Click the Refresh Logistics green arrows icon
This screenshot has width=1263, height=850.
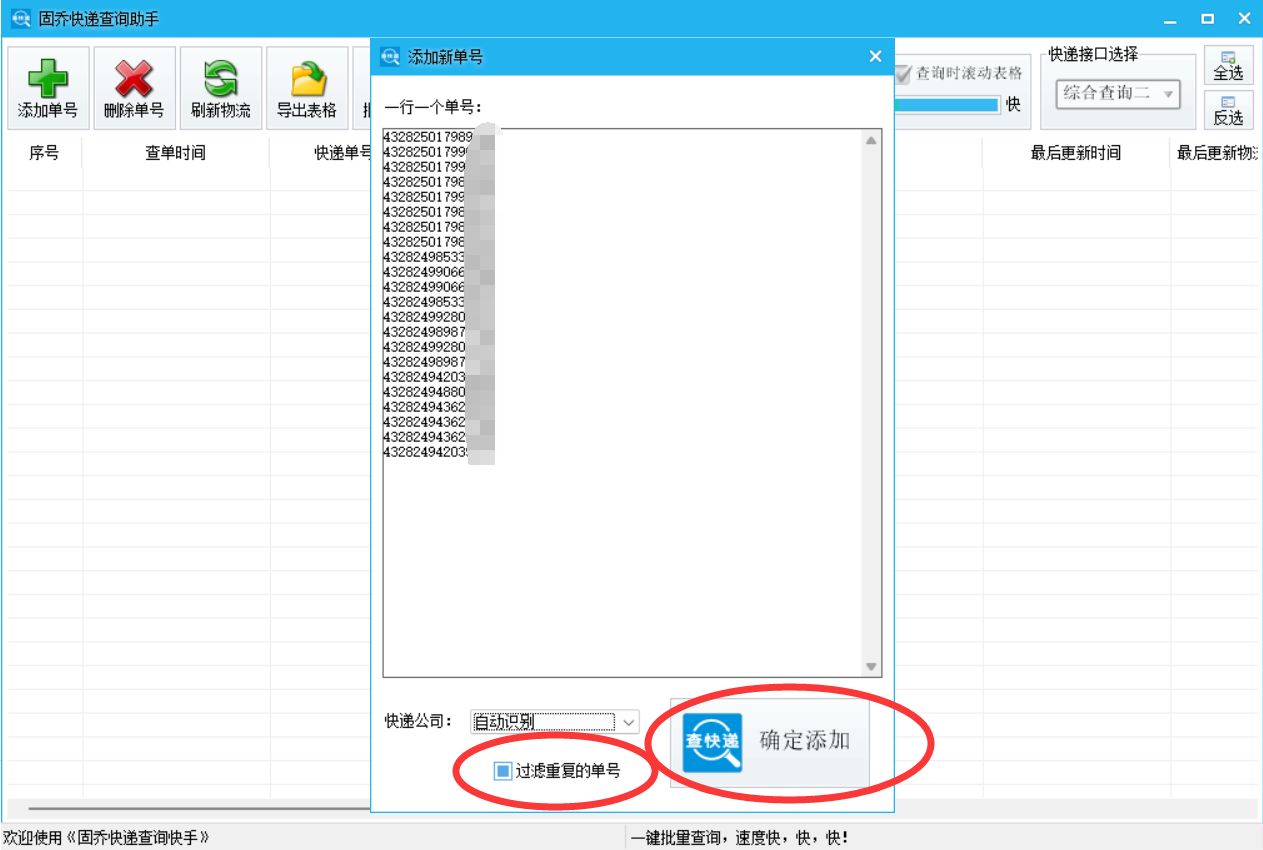click(220, 79)
